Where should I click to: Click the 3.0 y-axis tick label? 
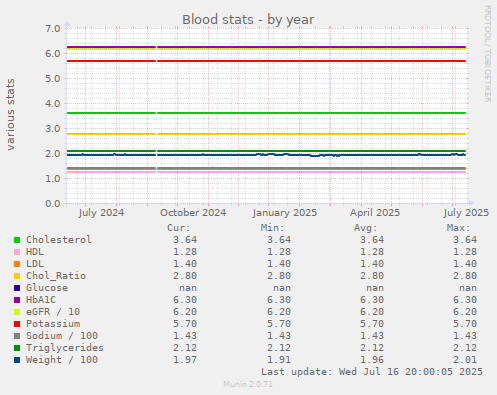pos(53,129)
